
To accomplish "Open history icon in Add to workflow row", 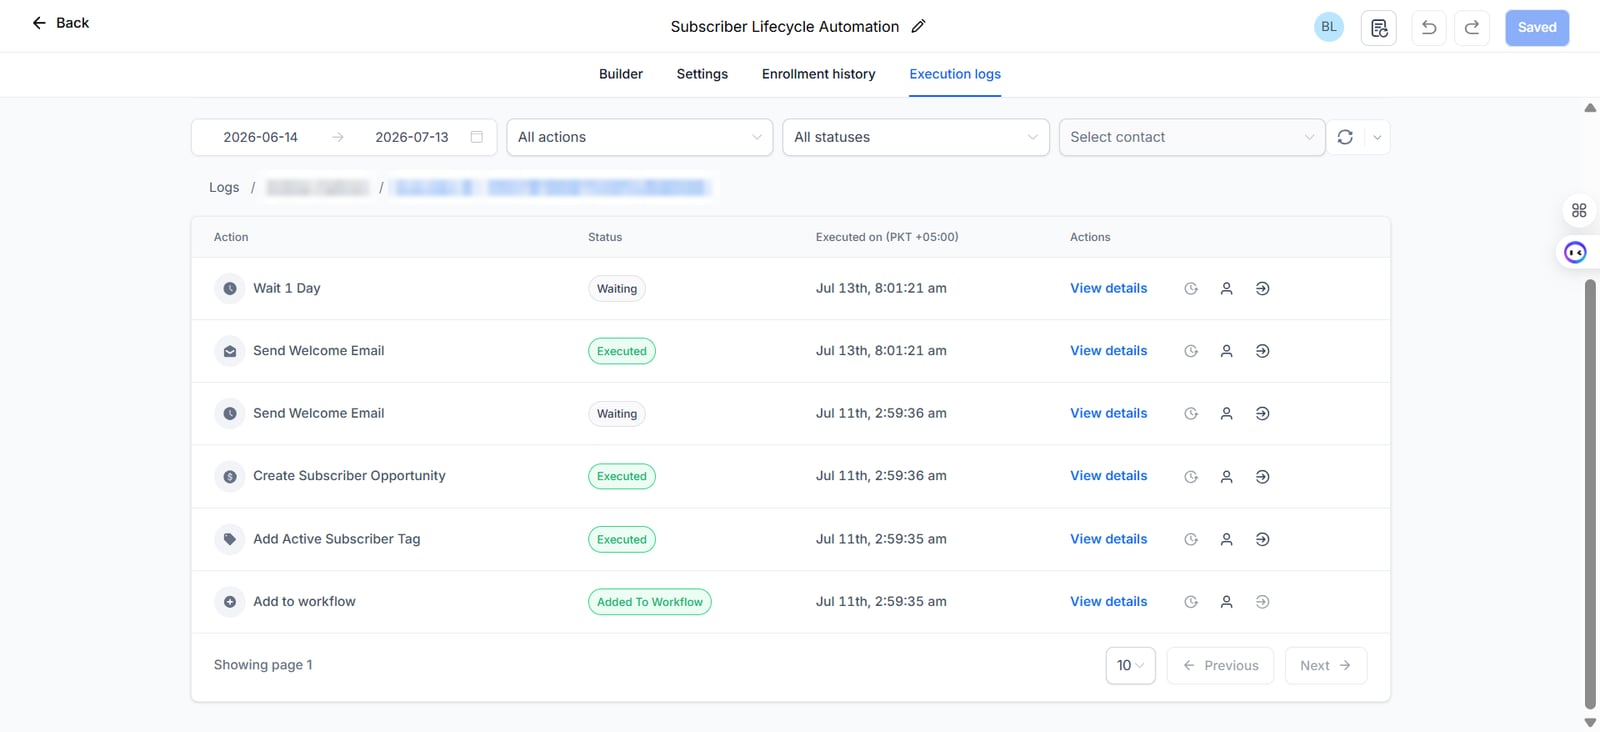I will point(1191,602).
